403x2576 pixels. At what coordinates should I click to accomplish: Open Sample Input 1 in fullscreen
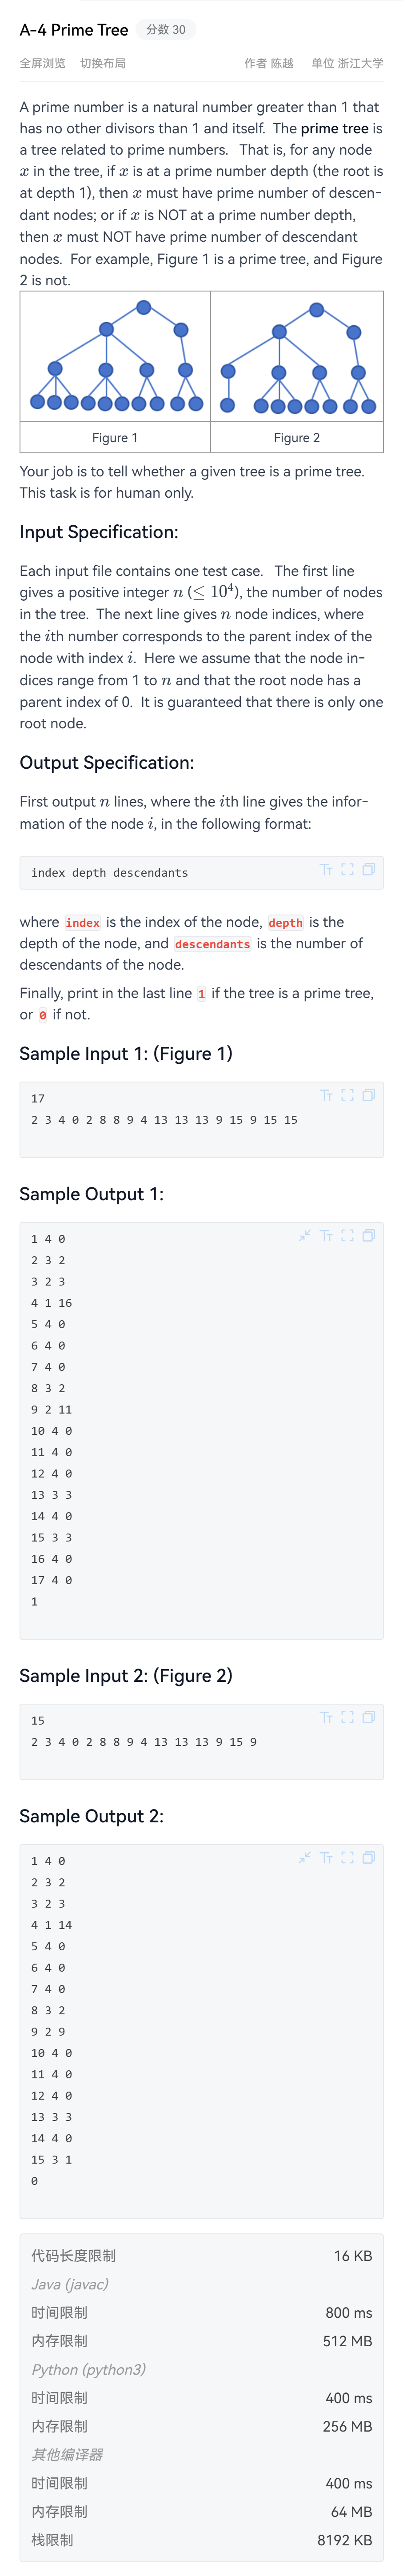[347, 1095]
